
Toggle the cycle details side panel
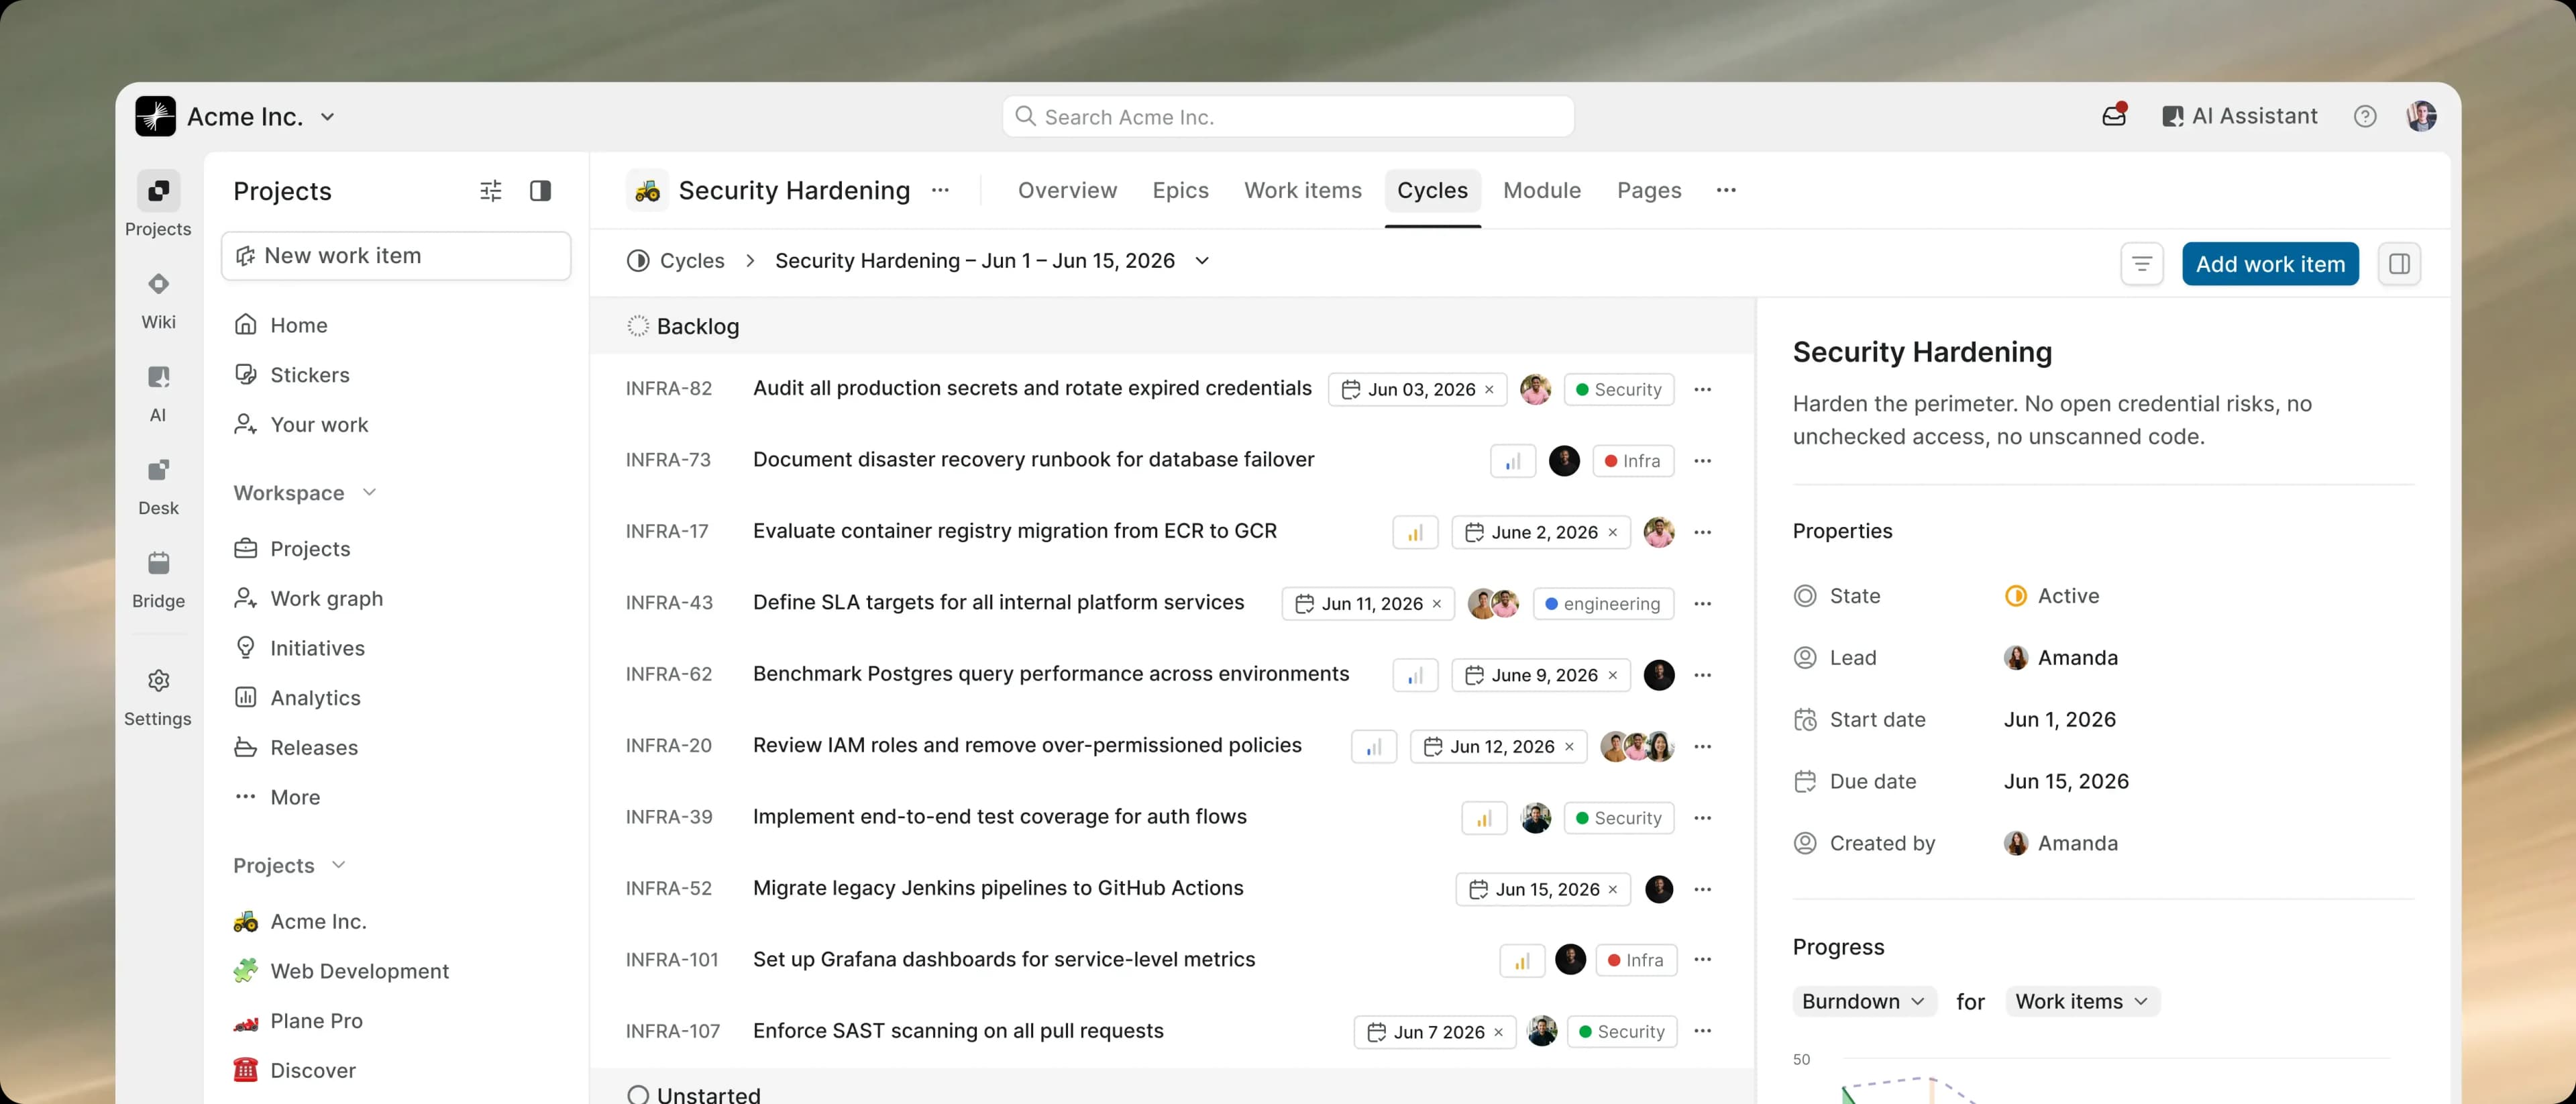[2399, 264]
